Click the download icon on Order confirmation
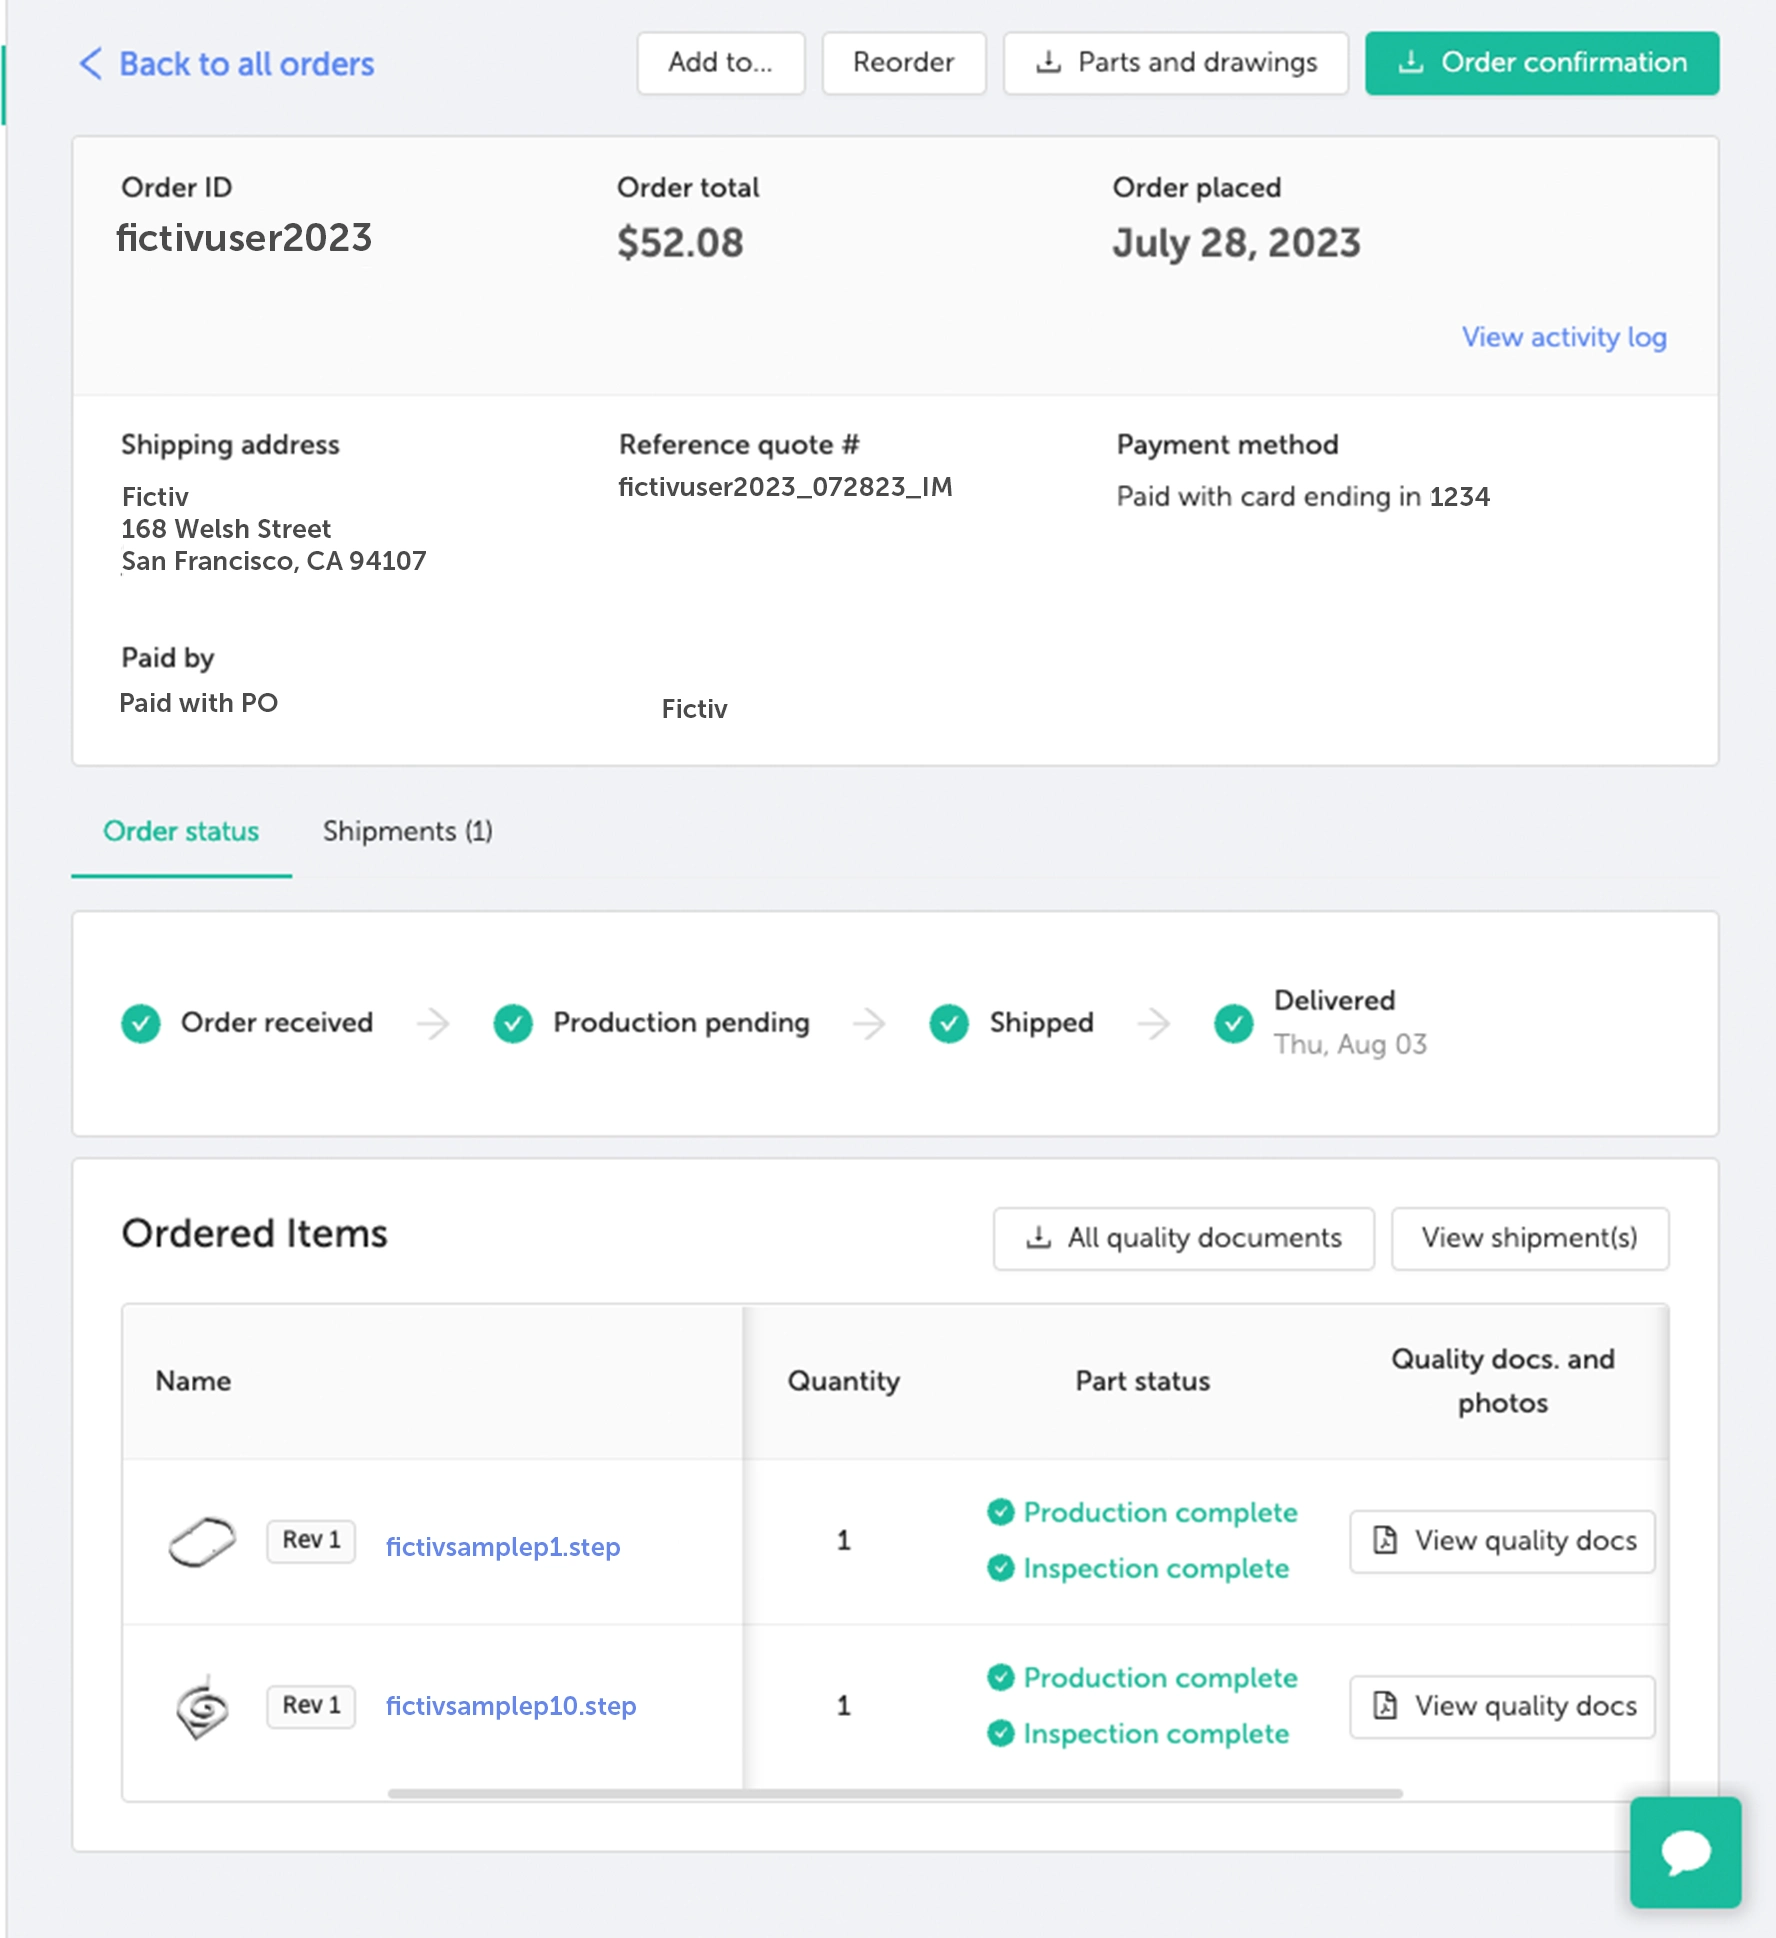Viewport: 1776px width, 1938px height. [1410, 62]
